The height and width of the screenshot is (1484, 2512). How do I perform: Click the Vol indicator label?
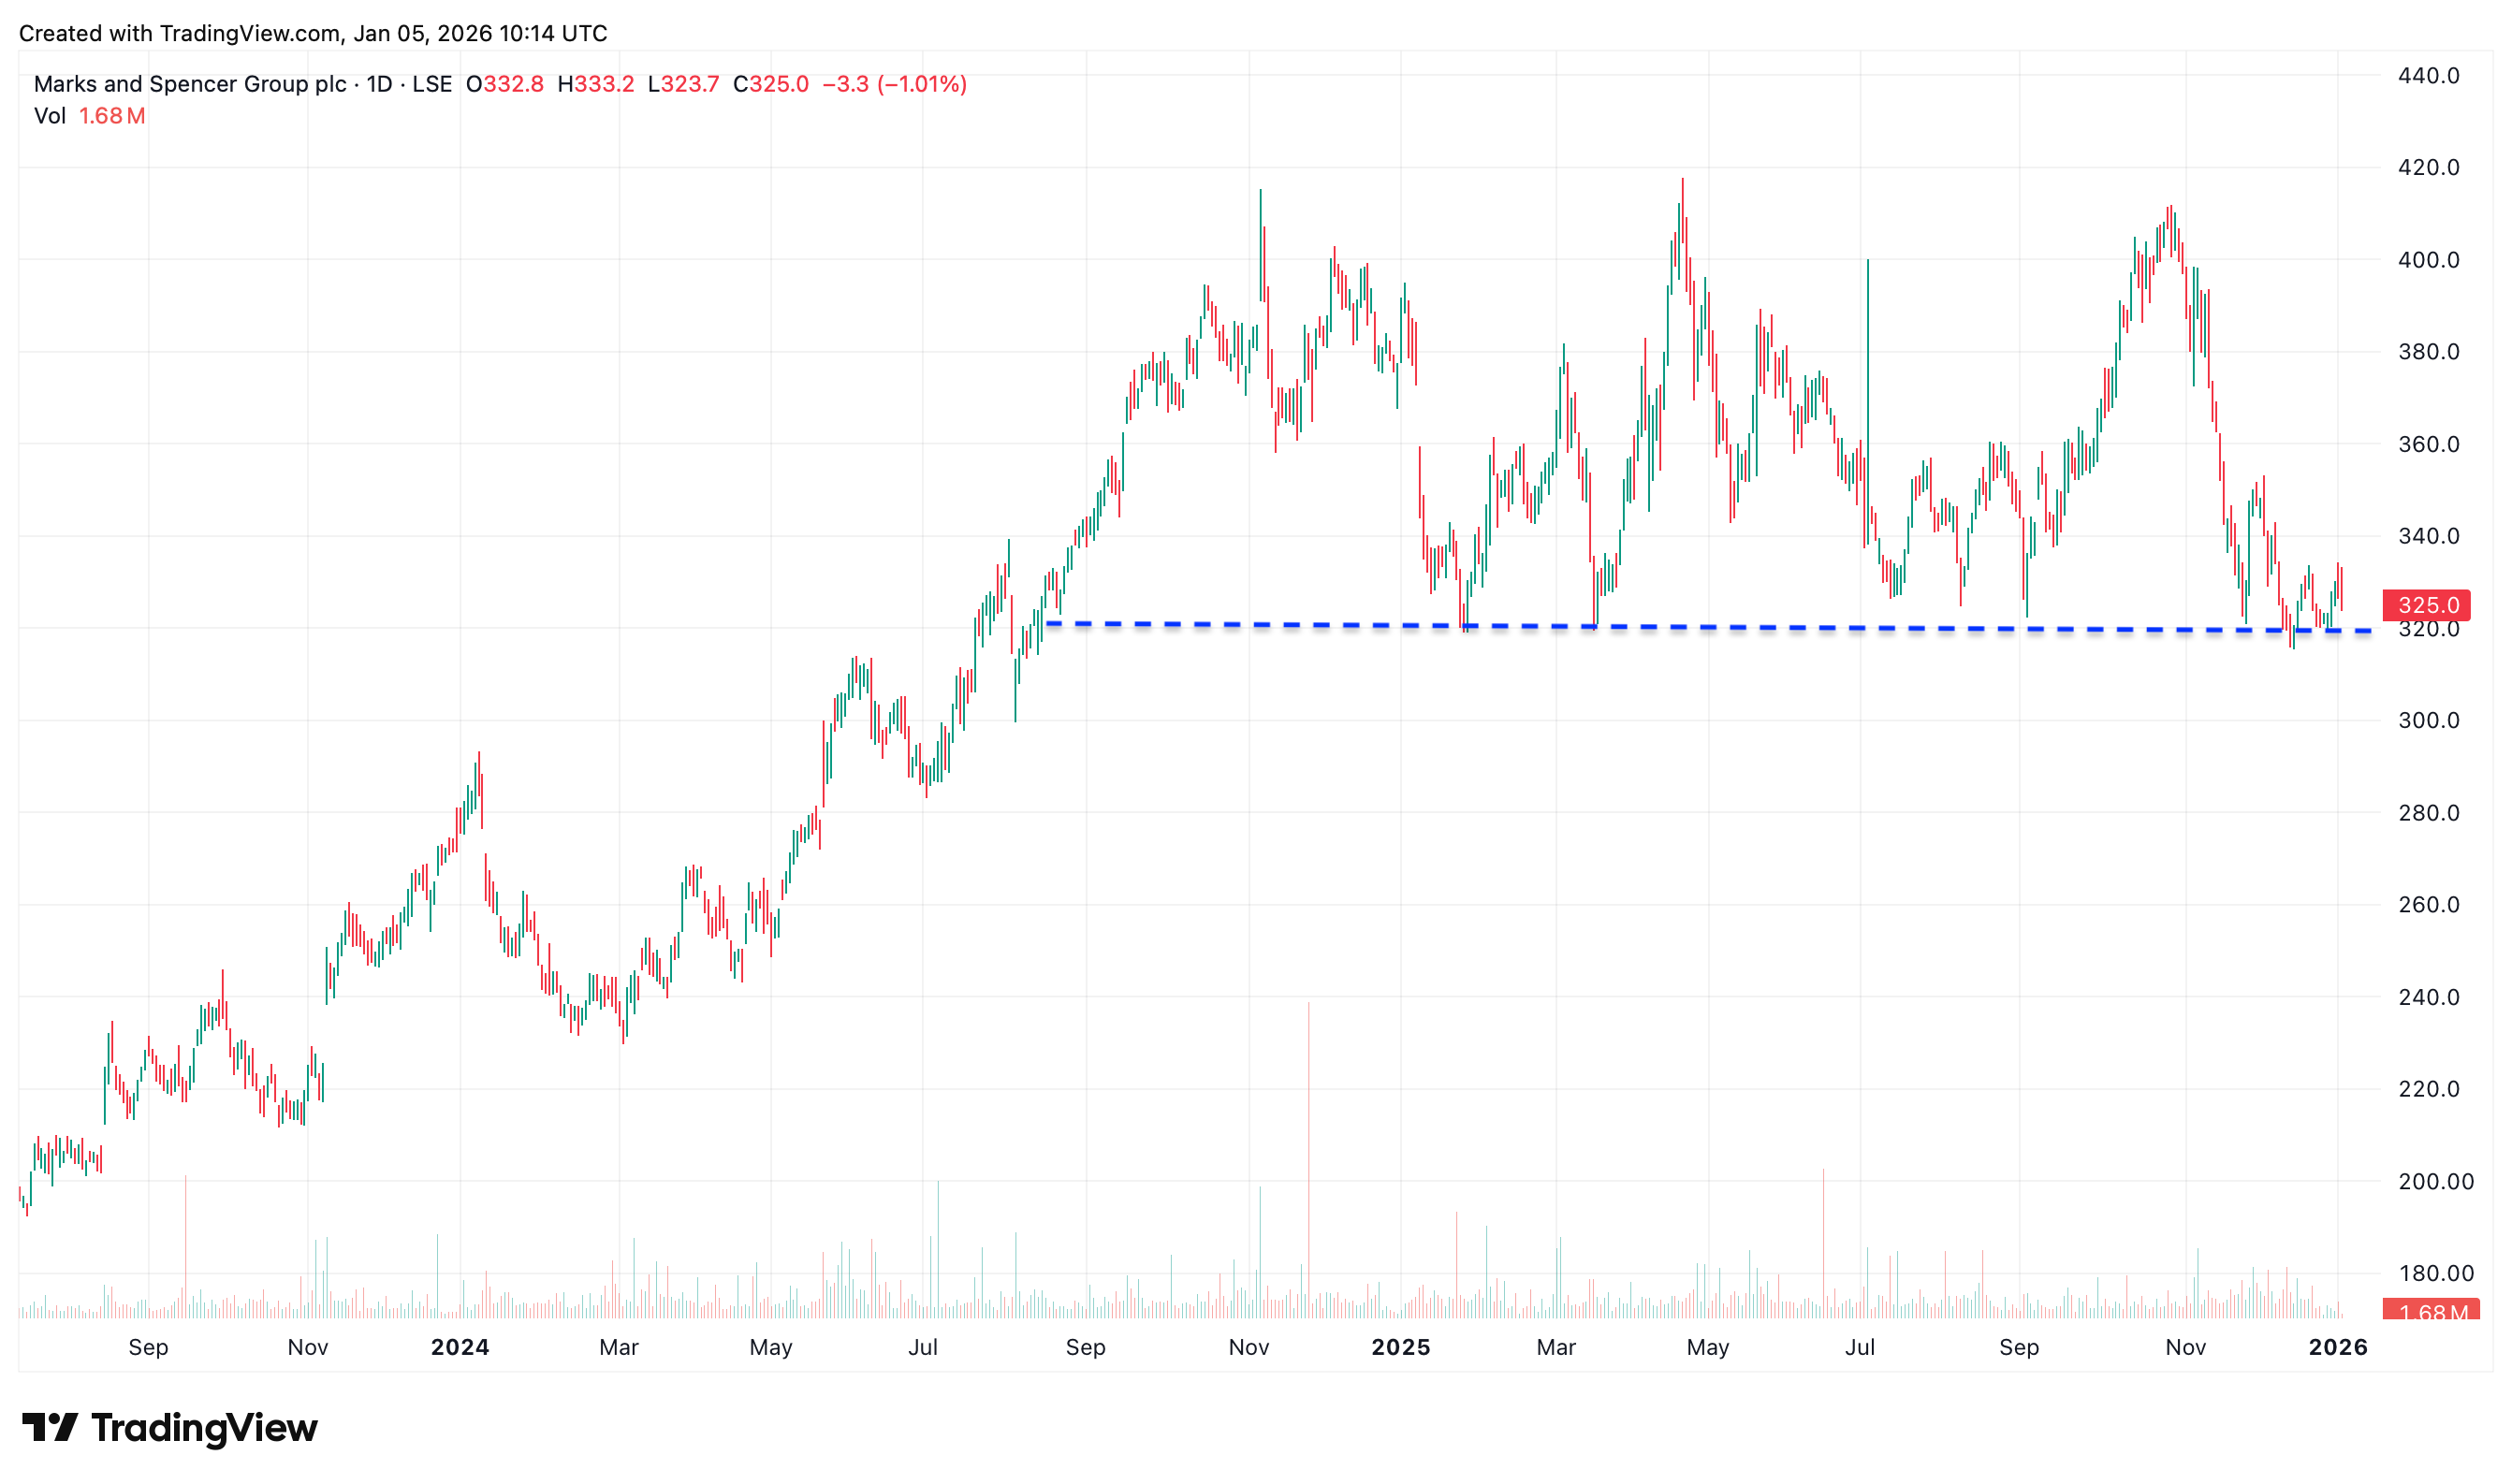(x=49, y=116)
